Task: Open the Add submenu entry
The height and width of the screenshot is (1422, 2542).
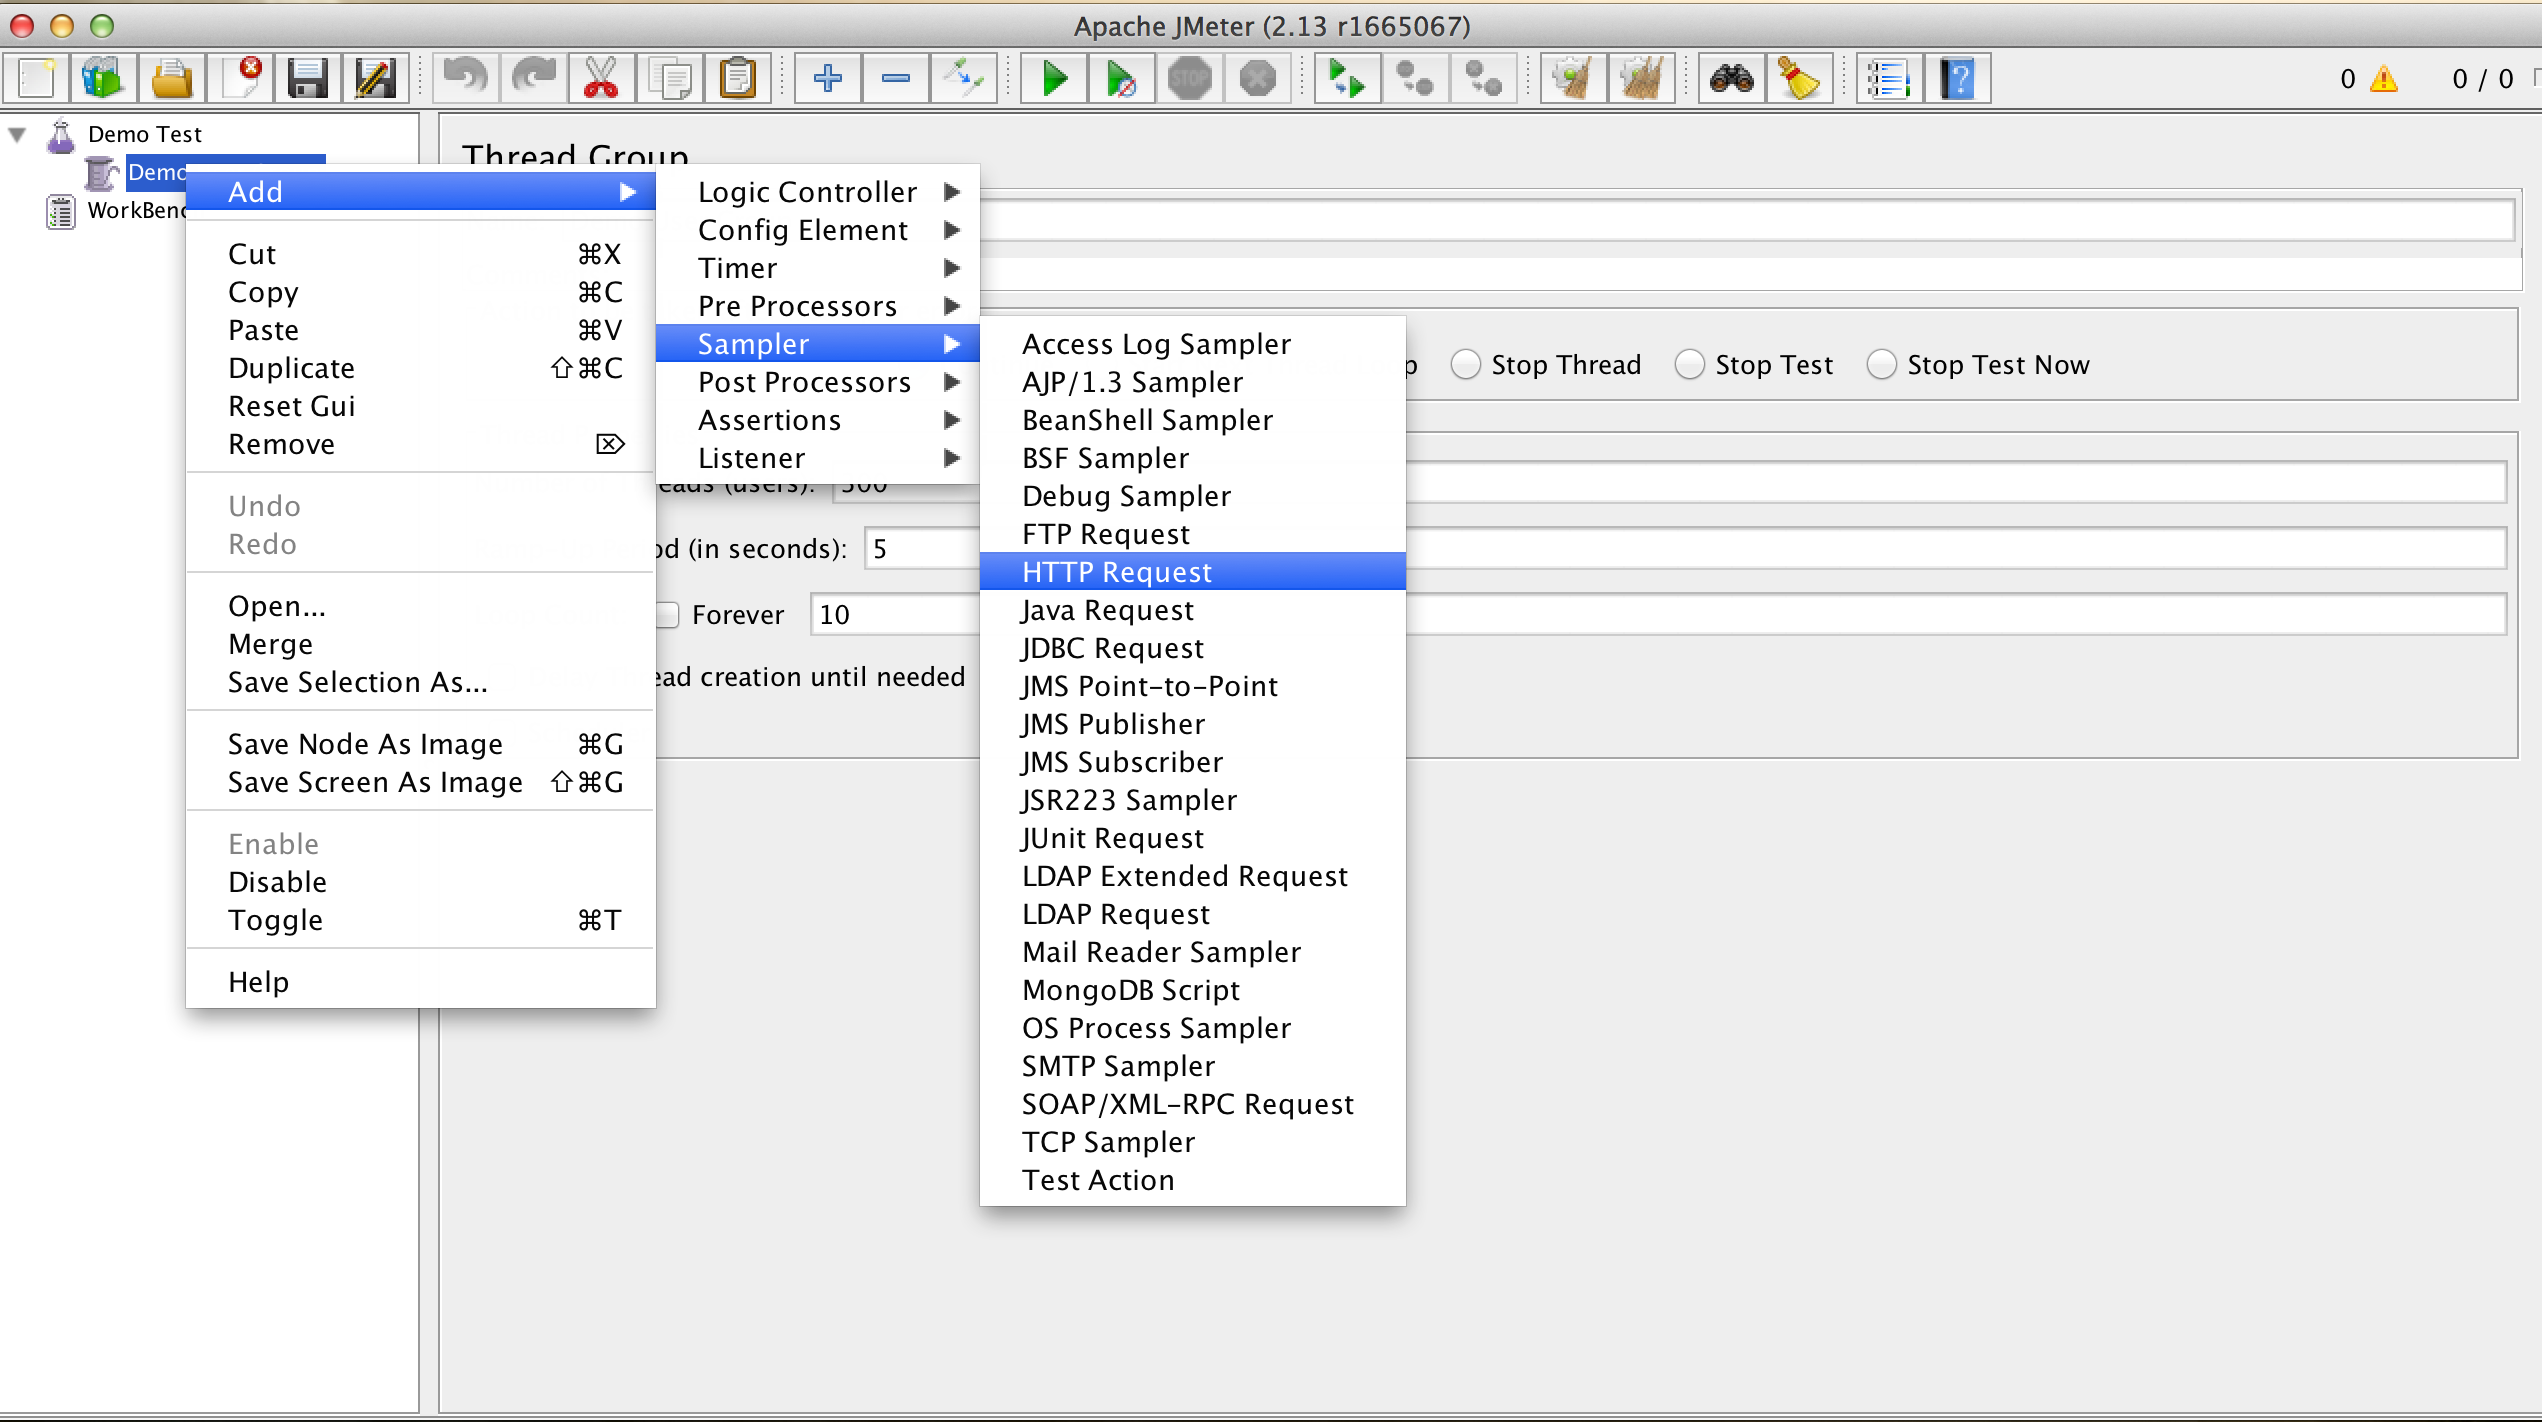Action: point(421,192)
